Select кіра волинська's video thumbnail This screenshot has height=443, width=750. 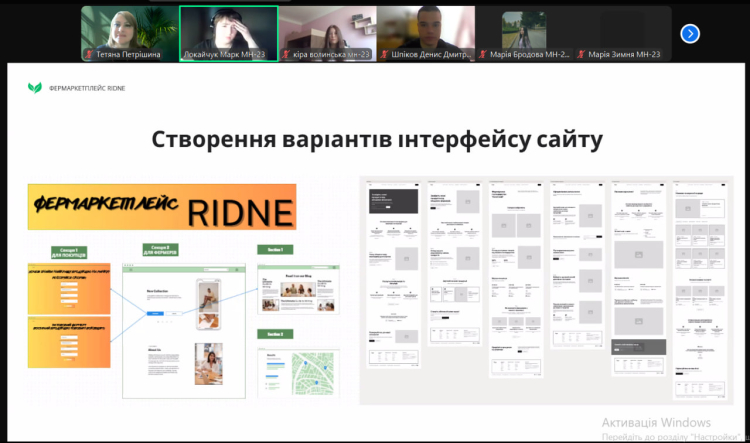[327, 30]
